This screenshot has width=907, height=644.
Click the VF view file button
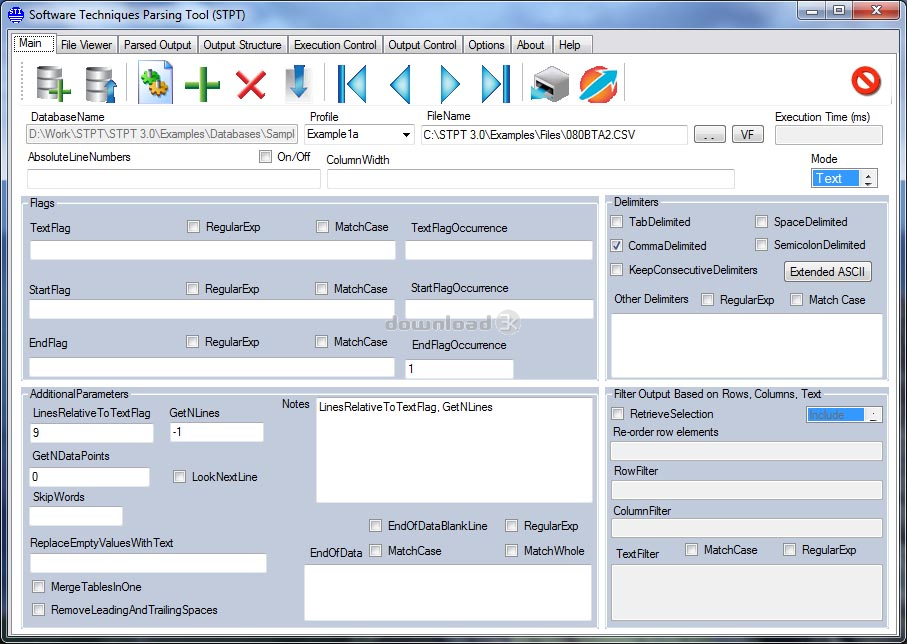tap(747, 135)
